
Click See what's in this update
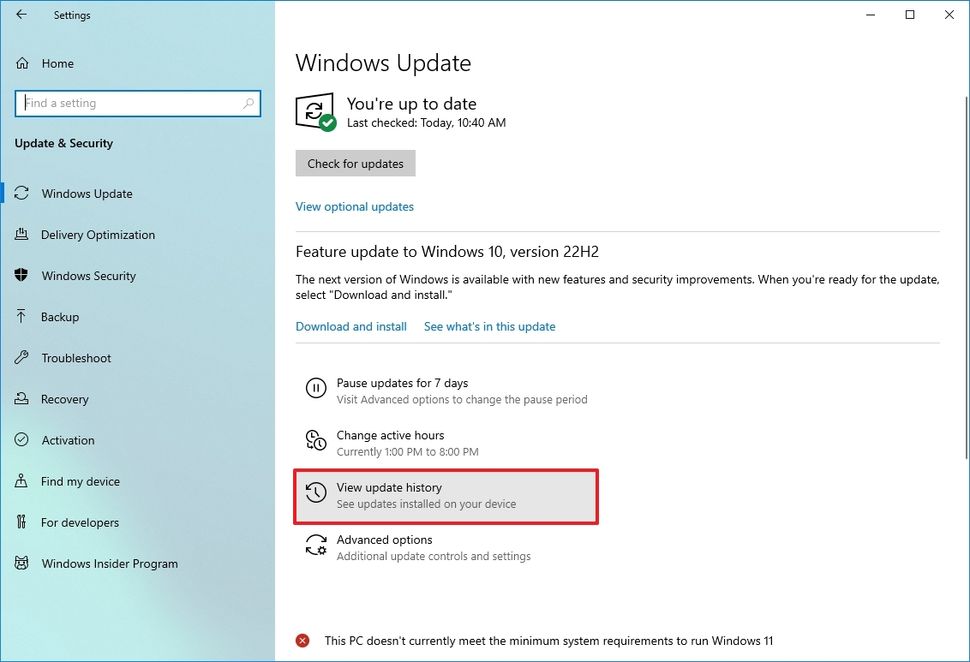(x=490, y=326)
